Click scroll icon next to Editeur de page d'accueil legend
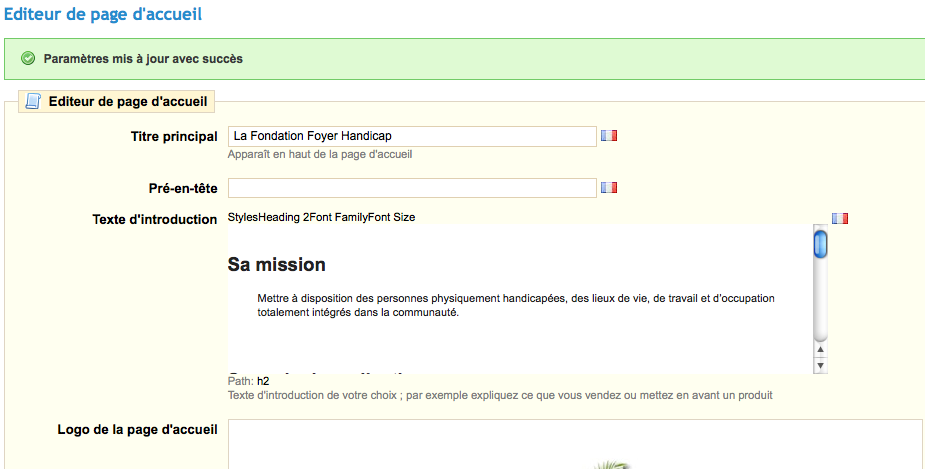The width and height of the screenshot is (925, 469). click(33, 101)
